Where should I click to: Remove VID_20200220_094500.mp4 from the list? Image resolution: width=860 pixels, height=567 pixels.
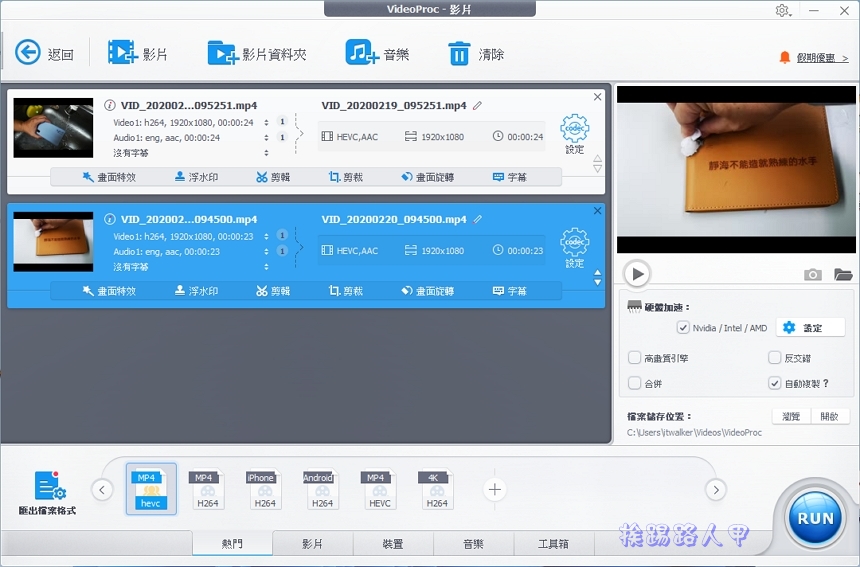point(597,211)
